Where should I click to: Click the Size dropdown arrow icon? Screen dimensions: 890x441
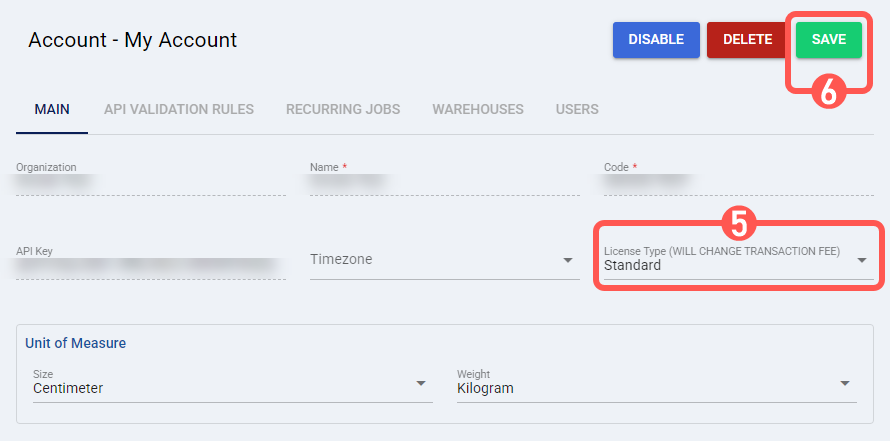coord(421,383)
